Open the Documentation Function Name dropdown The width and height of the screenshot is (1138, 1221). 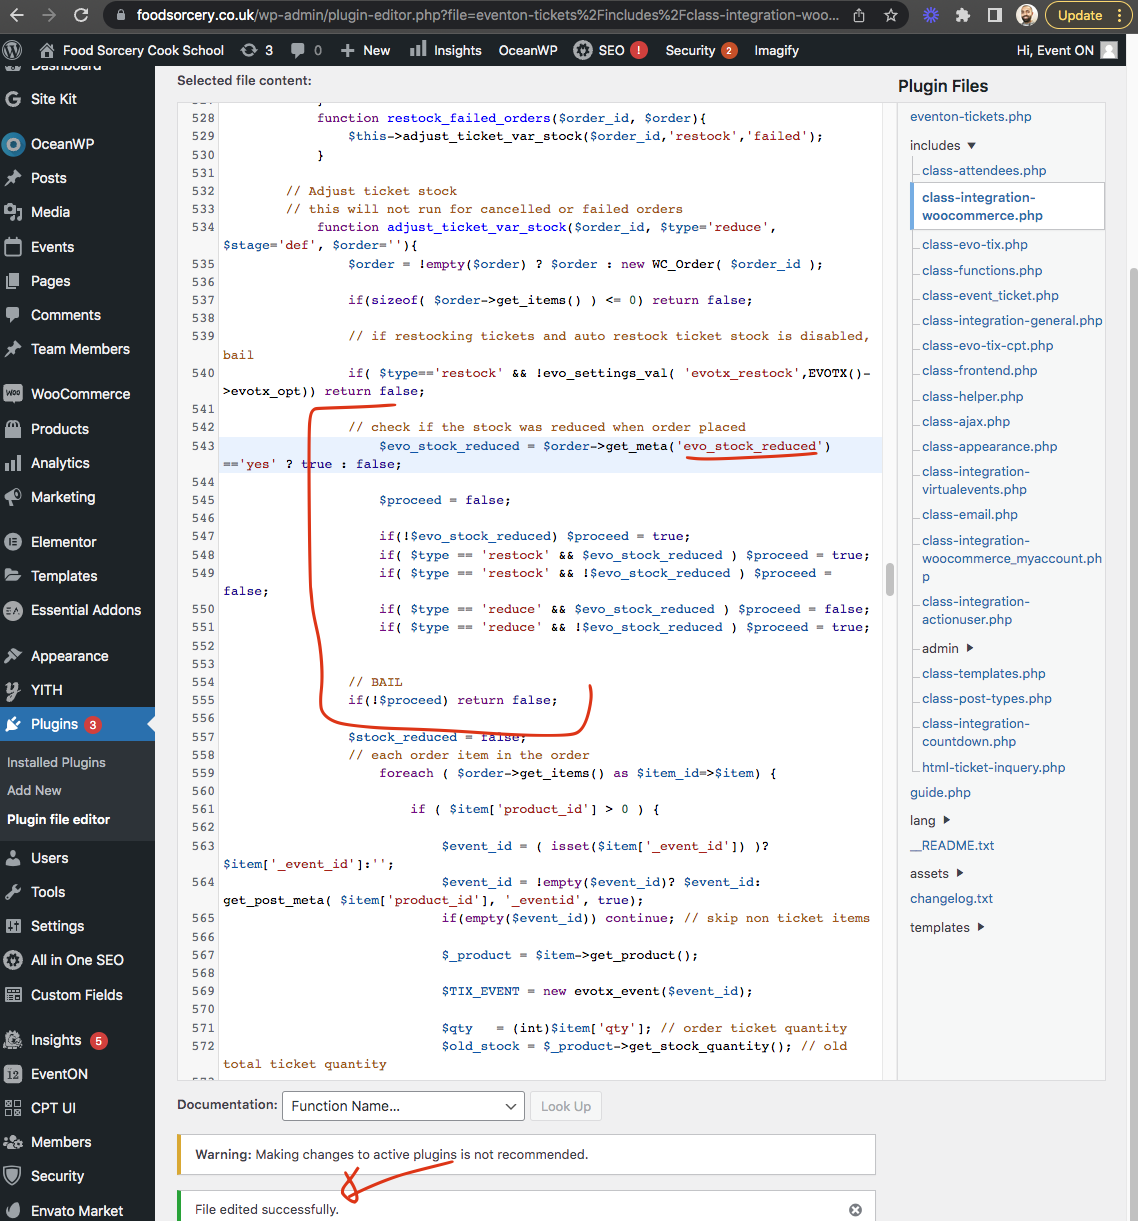click(x=403, y=1106)
